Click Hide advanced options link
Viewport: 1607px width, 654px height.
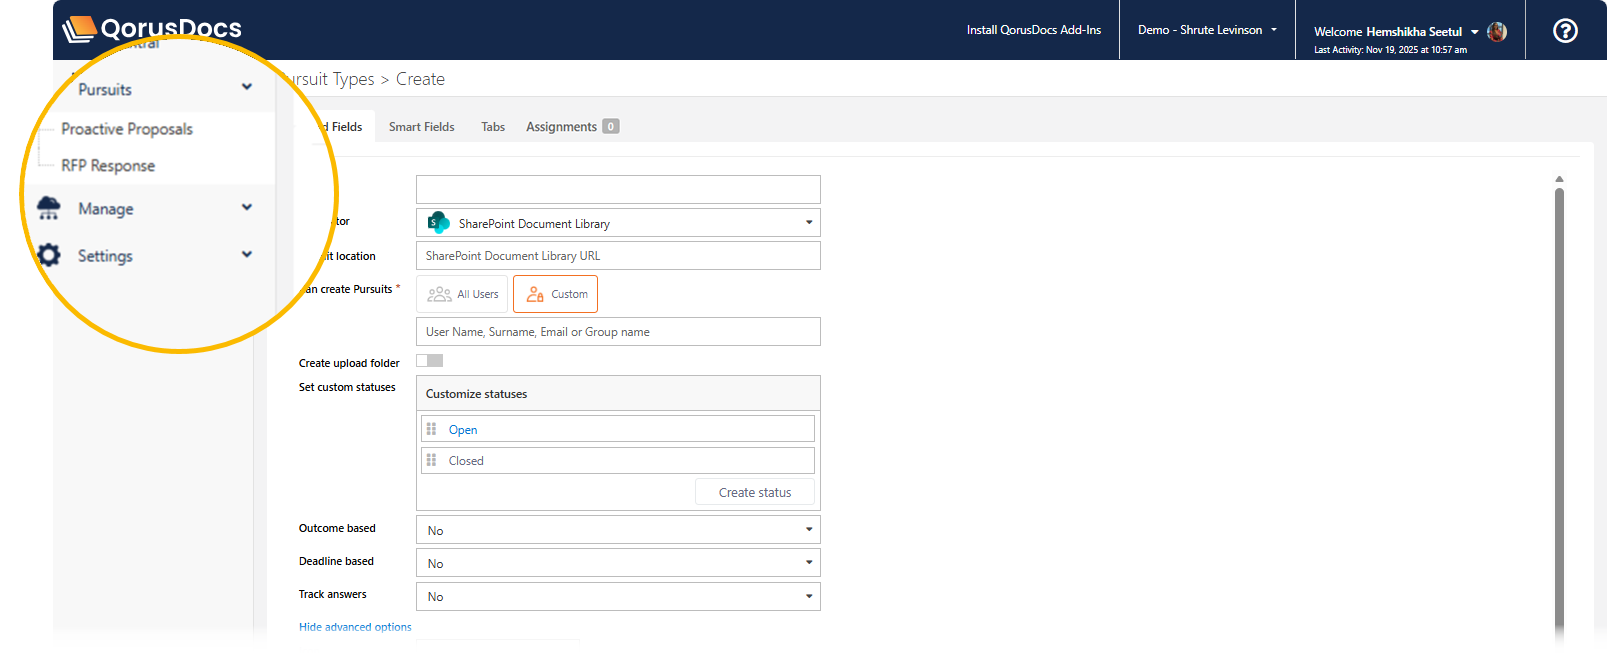[355, 627]
